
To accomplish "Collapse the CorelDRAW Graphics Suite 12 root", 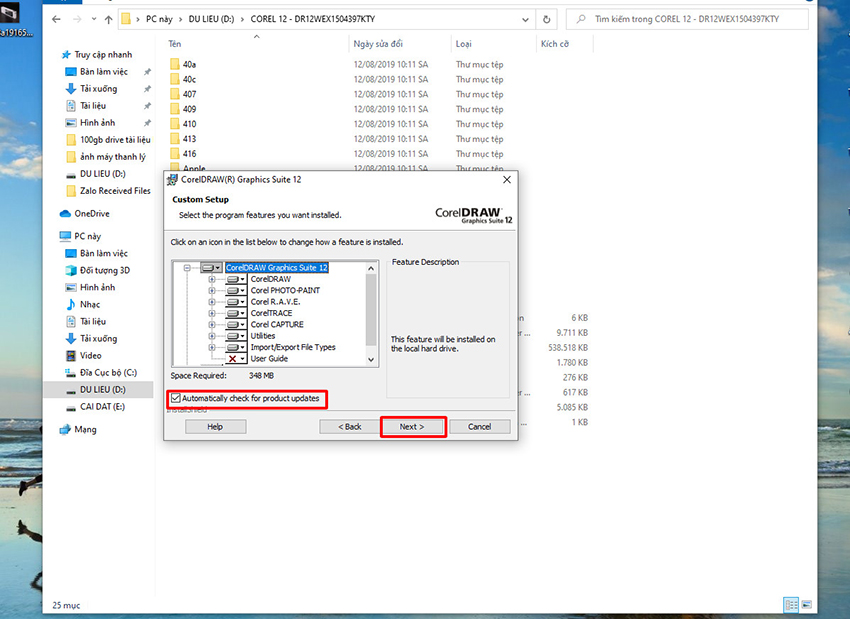I will [x=187, y=268].
